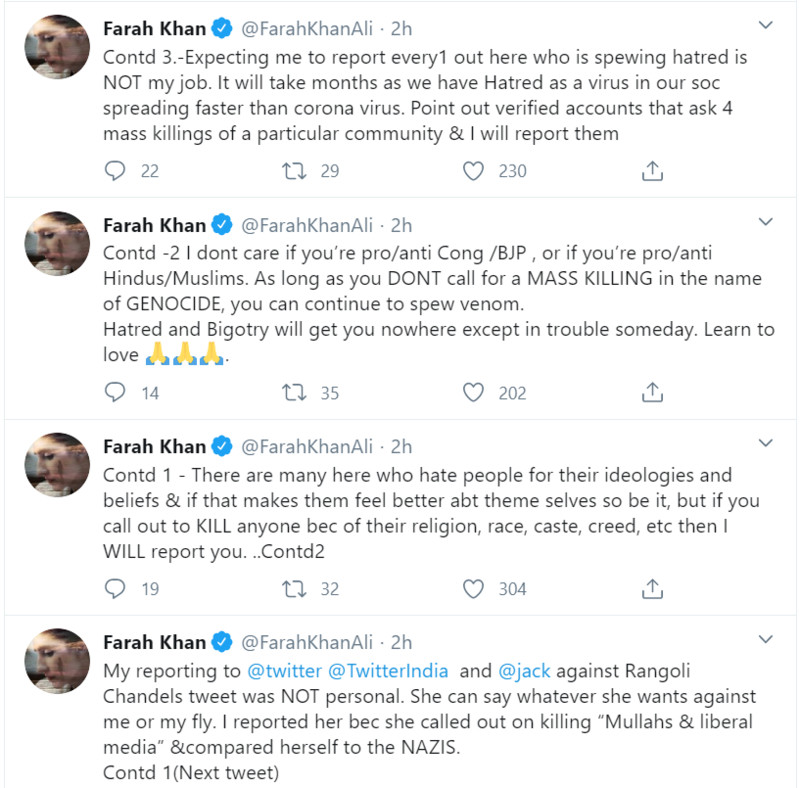Like the tweet with 304 likes

coord(473,588)
